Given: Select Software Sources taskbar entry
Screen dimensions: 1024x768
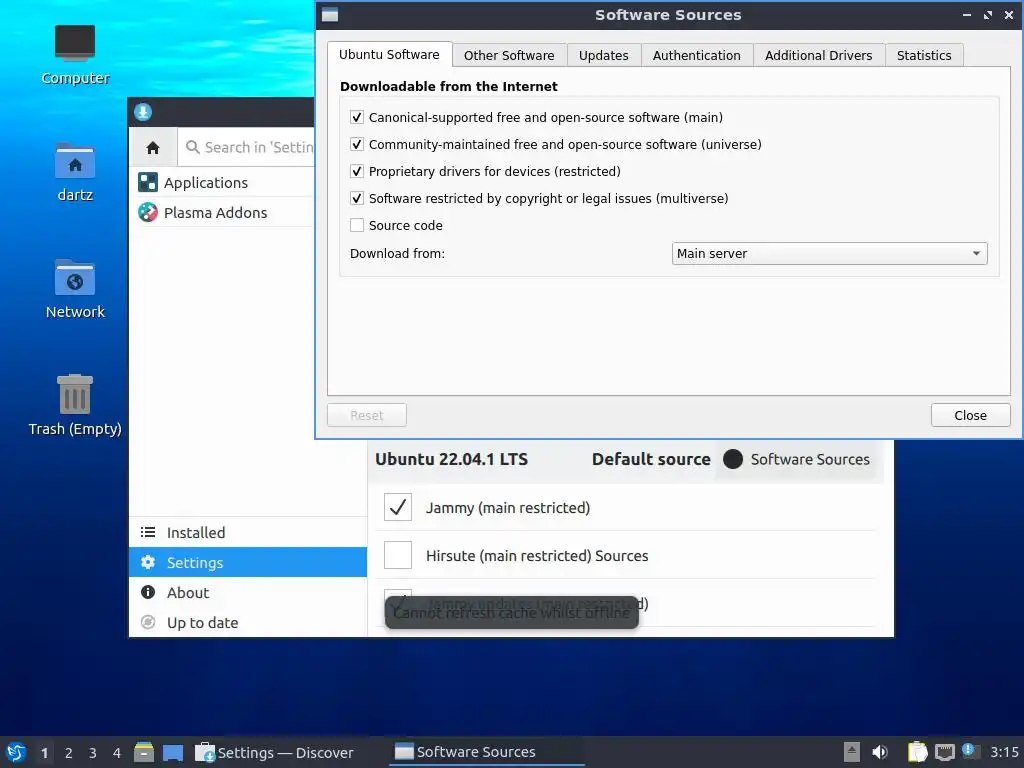Looking at the screenshot, I should (x=487, y=752).
